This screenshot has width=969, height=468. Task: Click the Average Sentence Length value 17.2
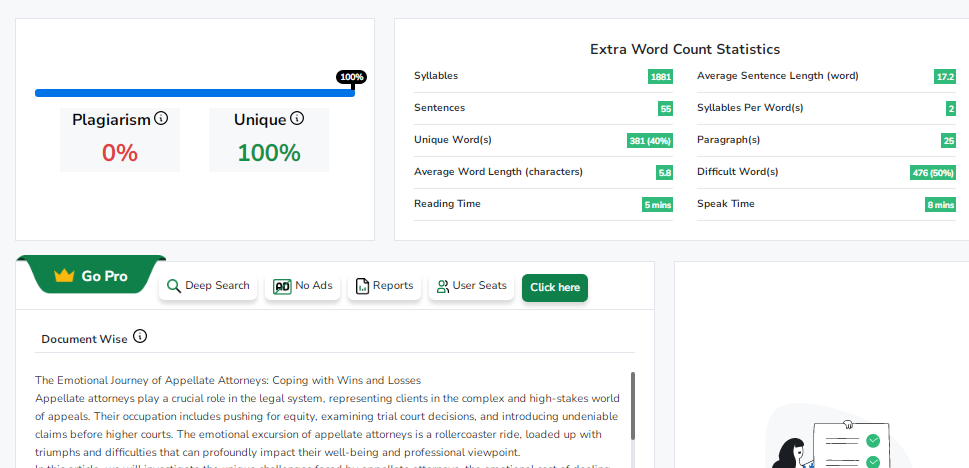945,77
